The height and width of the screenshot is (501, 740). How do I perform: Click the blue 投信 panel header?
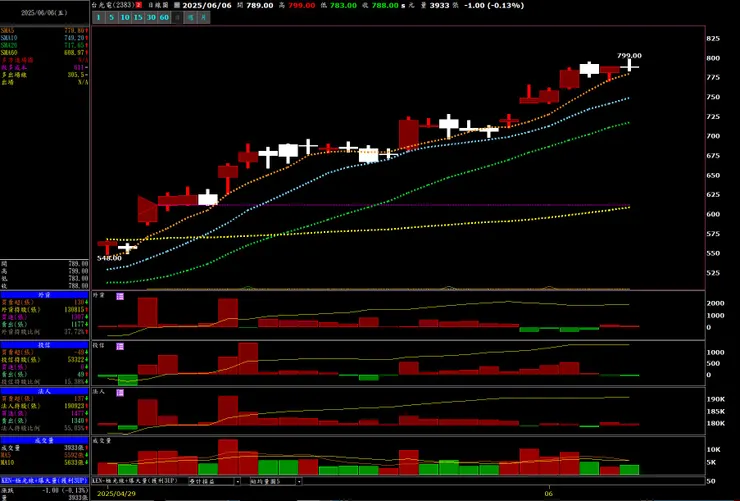(44, 345)
